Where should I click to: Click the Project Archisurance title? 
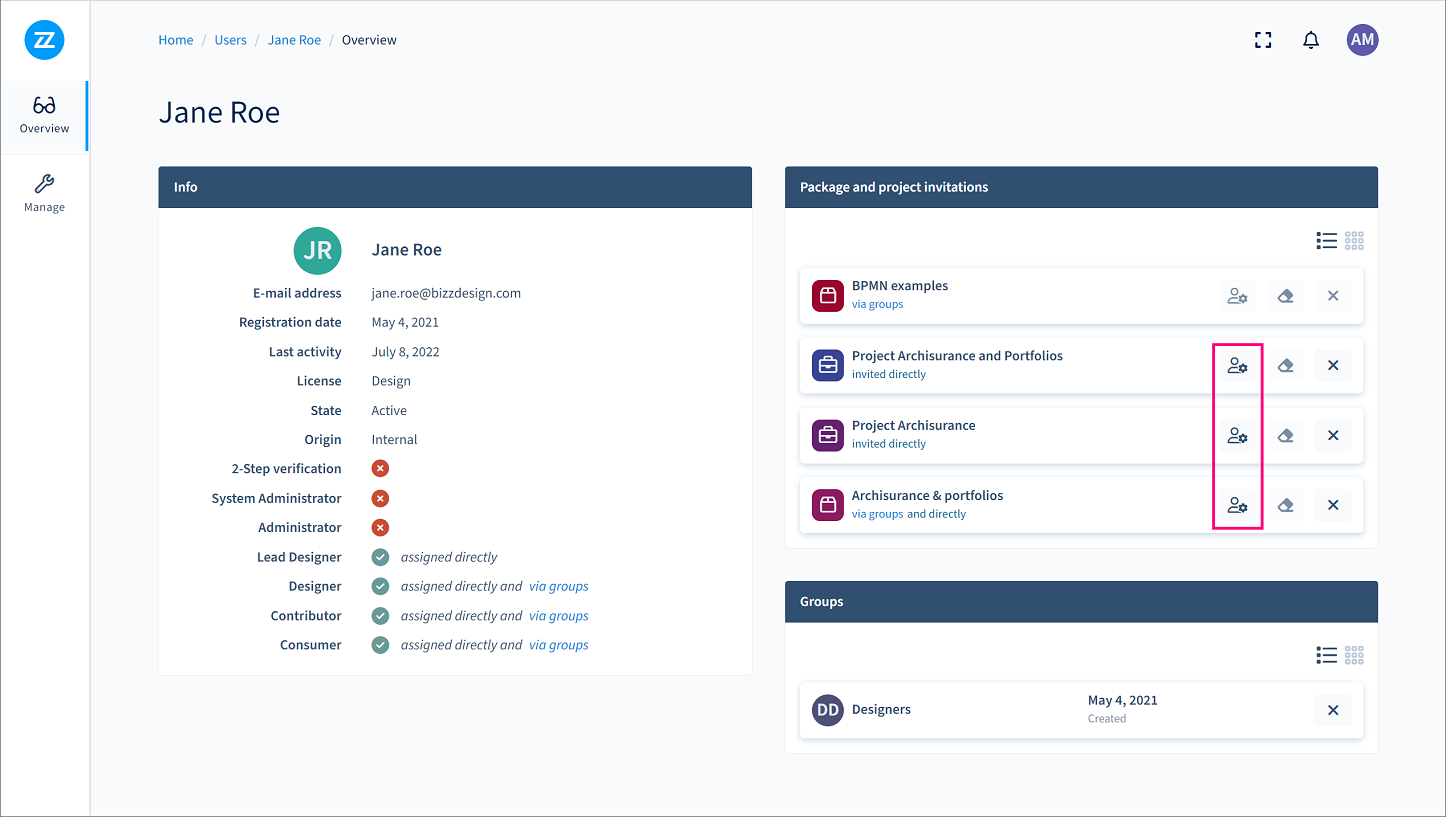point(913,426)
